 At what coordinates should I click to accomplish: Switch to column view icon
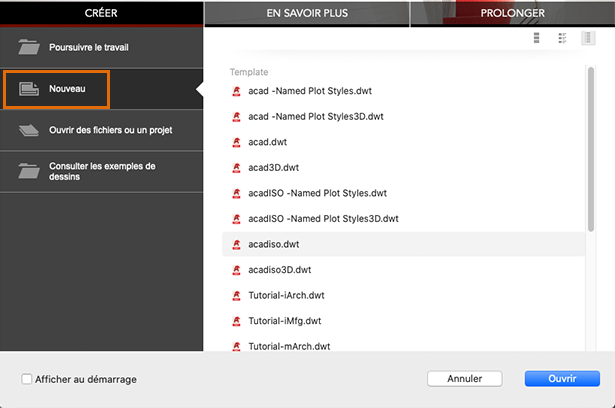588,38
